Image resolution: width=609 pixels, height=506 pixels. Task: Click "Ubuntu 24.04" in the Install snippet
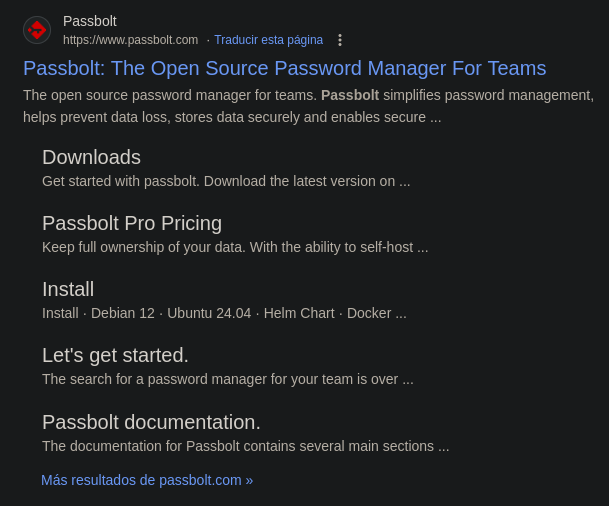[209, 313]
